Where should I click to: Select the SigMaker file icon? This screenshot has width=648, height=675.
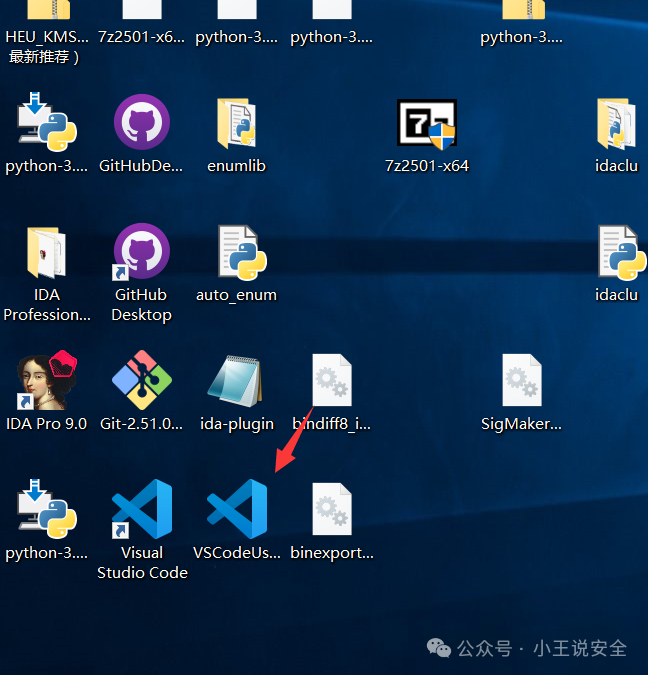(522, 380)
